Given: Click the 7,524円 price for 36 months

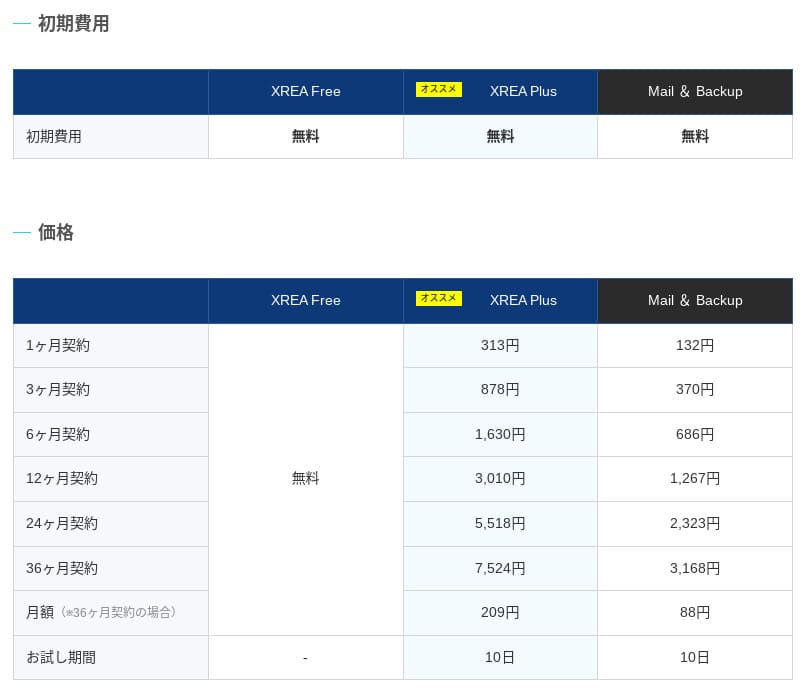Looking at the screenshot, I should point(500,568).
